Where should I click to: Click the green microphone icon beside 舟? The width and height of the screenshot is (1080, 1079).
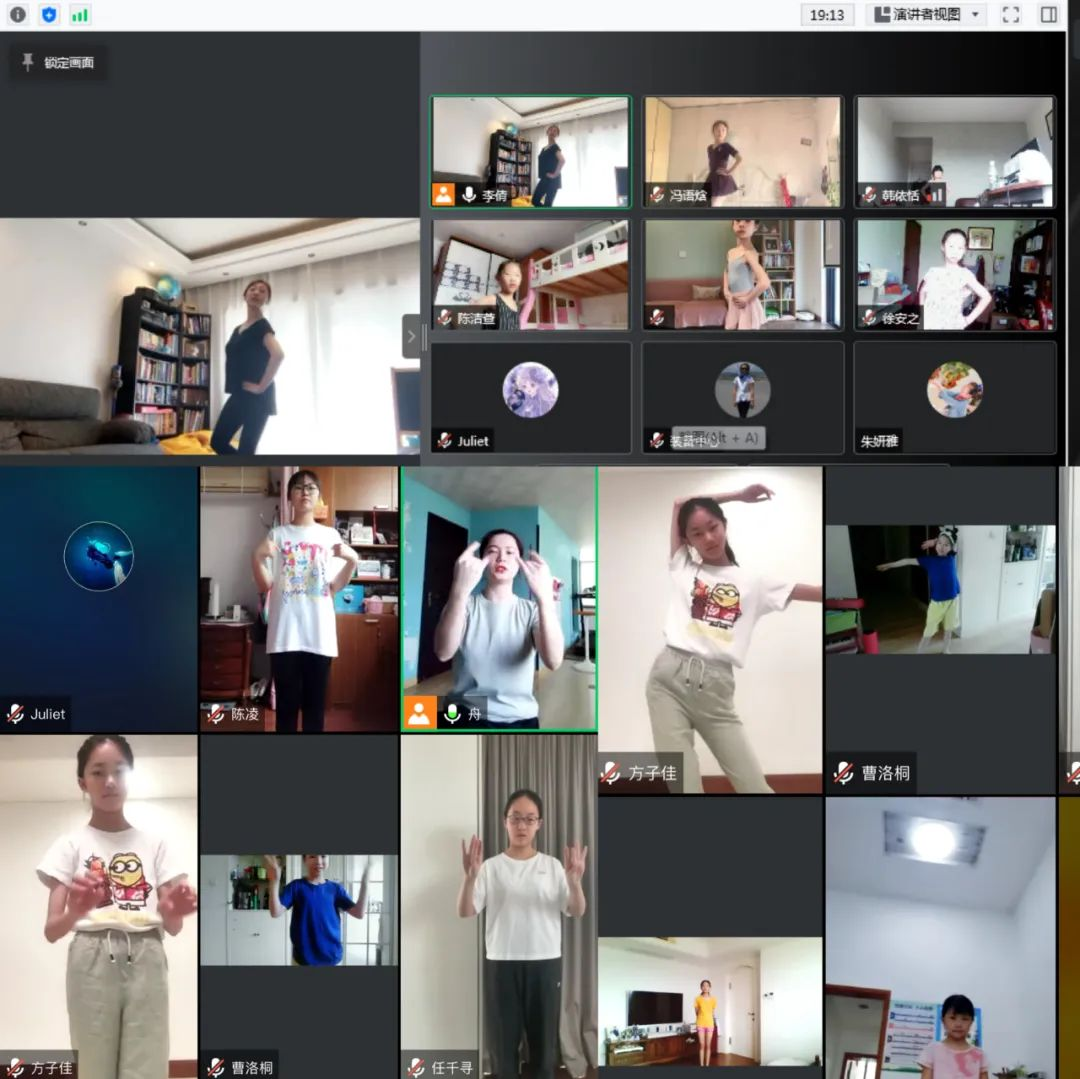[452, 714]
